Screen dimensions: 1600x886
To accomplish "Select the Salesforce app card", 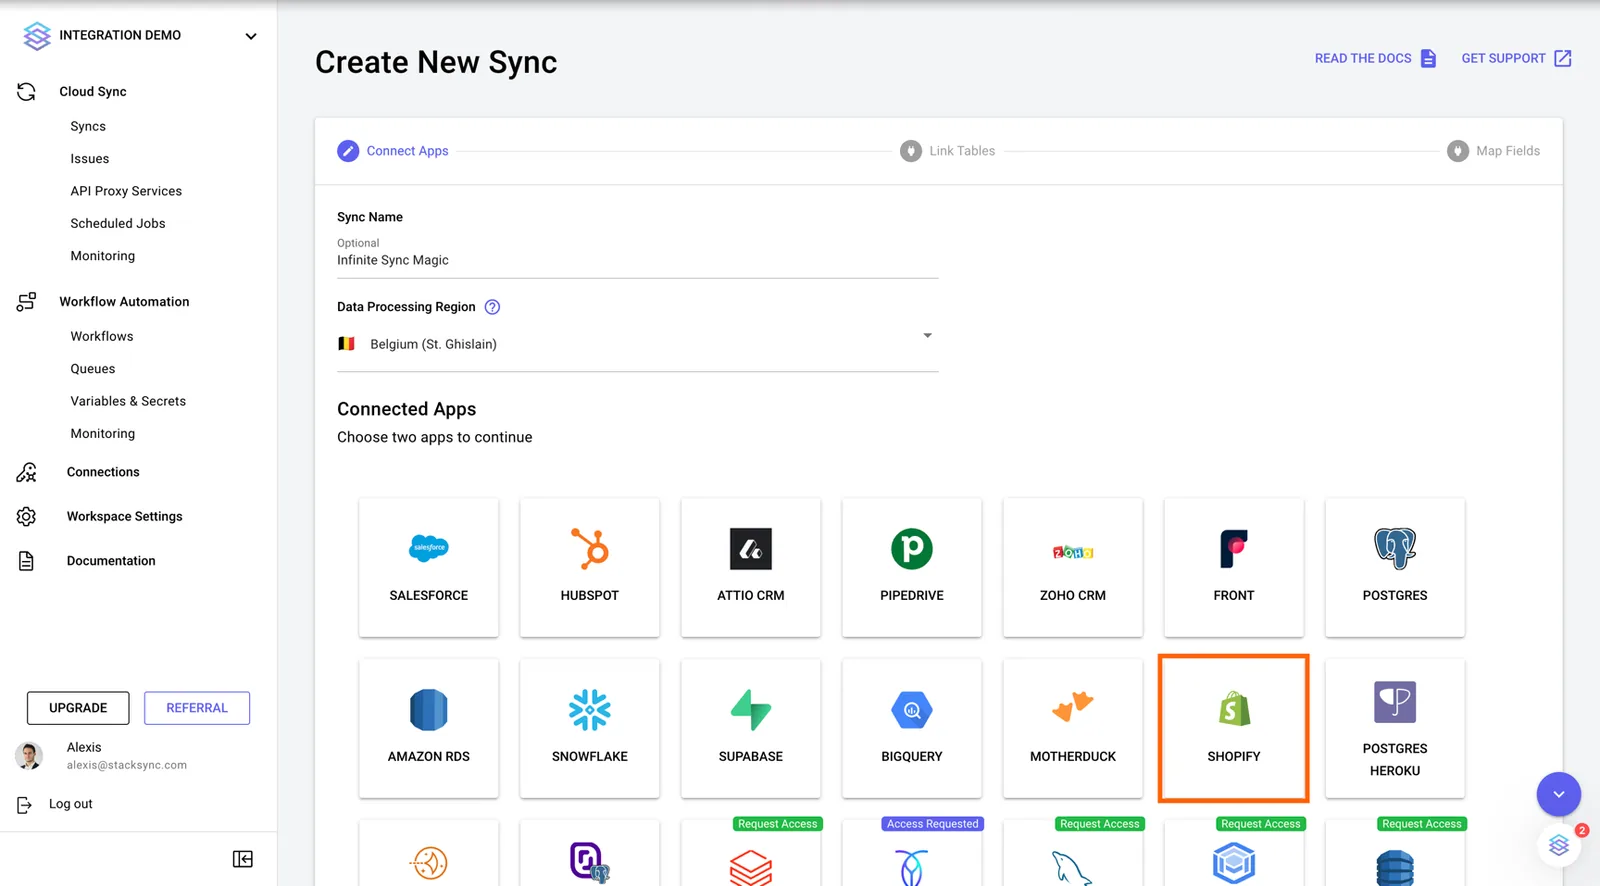I will [429, 567].
